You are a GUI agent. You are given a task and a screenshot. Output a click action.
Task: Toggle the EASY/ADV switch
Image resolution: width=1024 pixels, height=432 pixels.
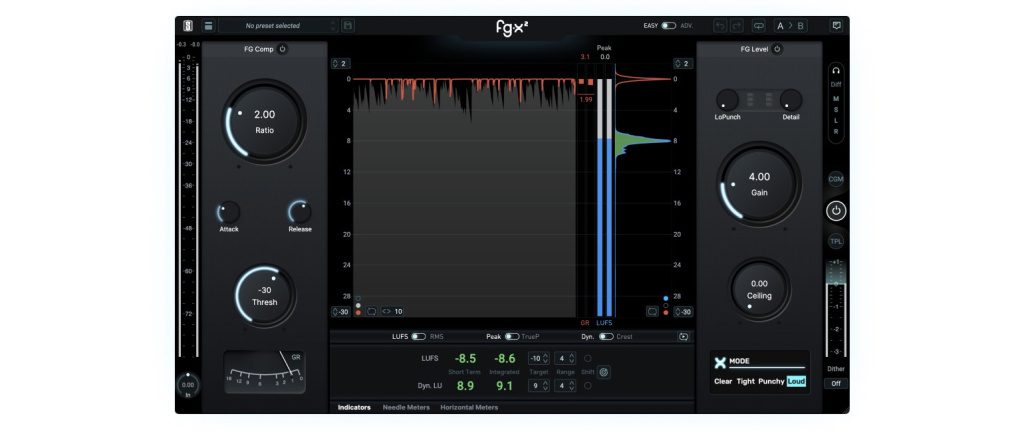(669, 26)
